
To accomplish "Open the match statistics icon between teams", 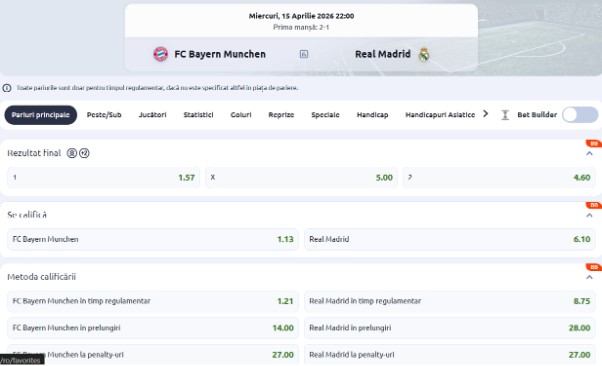I will [x=304, y=54].
